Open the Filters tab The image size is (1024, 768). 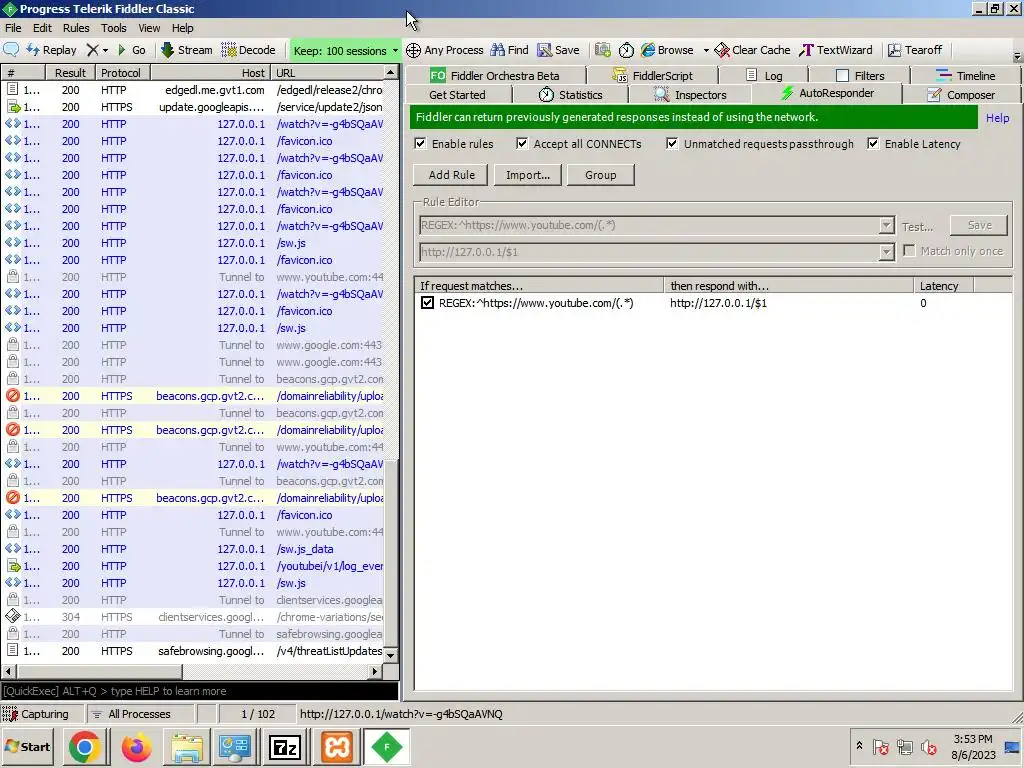859,76
